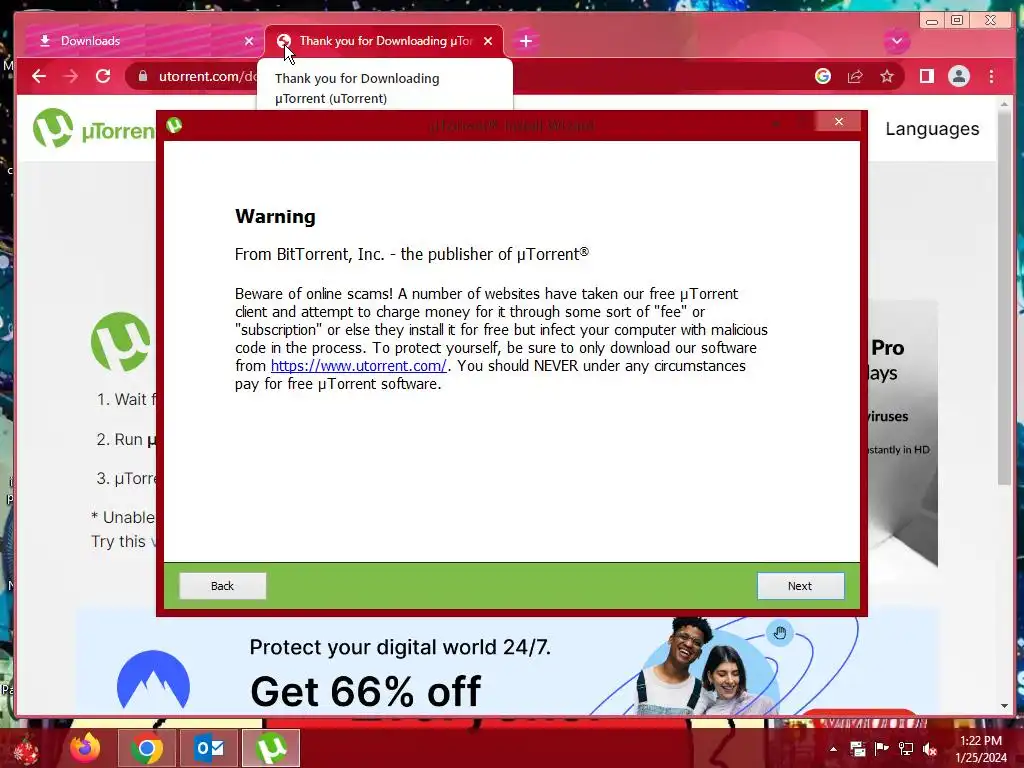The image size is (1024, 768).
Task: Reload the page with the refresh icon
Action: pos(103,76)
